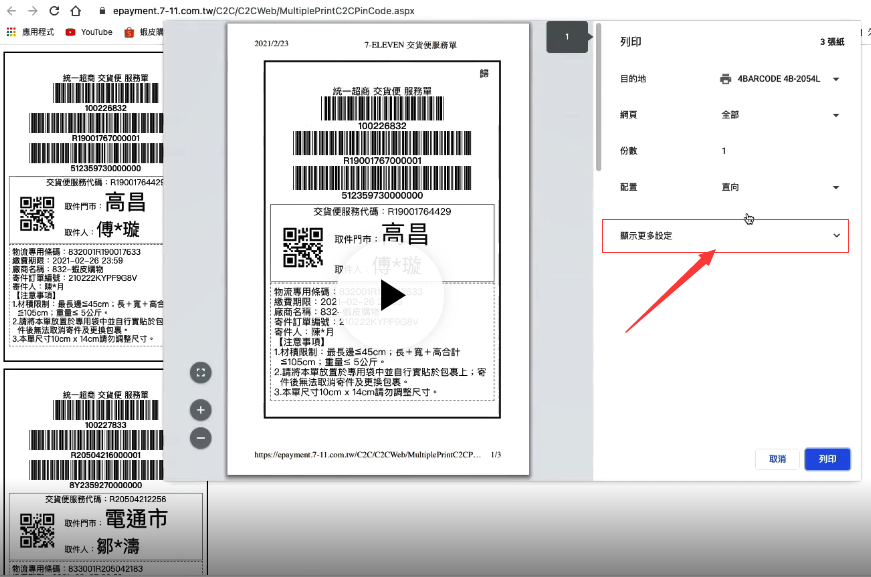Screen dimensions: 871x577
Task: Click the site lock icon
Action: 102,11
